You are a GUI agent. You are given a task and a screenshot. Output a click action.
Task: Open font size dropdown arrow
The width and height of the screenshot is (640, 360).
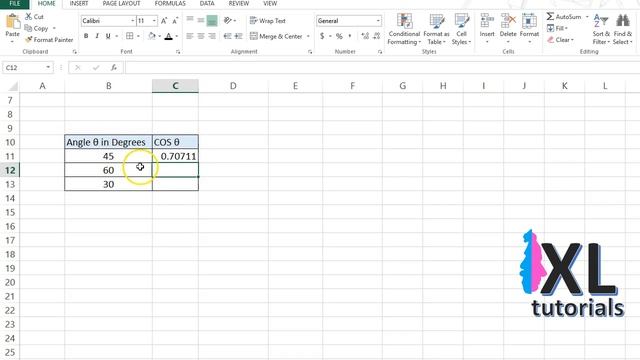click(154, 21)
